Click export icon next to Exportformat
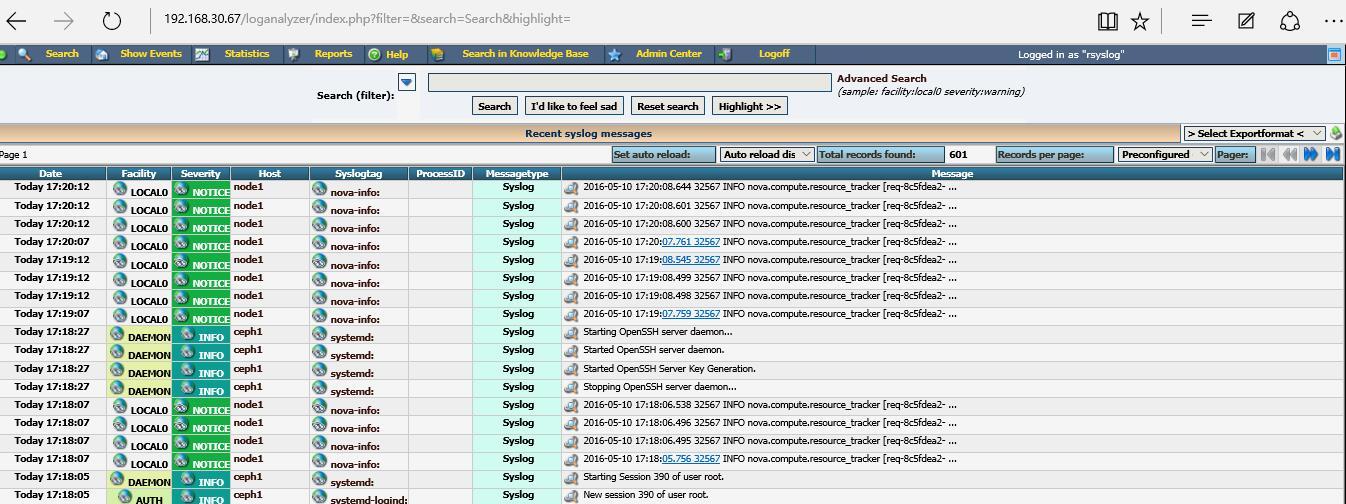 click(x=1337, y=133)
